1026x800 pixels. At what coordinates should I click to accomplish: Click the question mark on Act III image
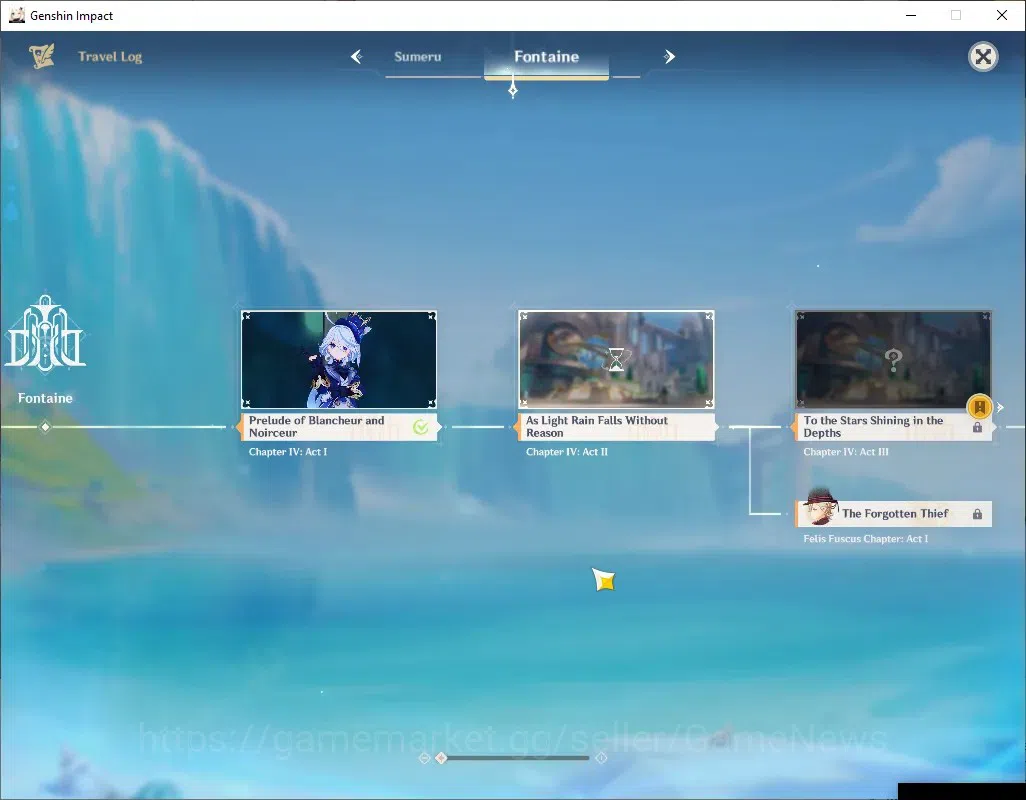893,360
